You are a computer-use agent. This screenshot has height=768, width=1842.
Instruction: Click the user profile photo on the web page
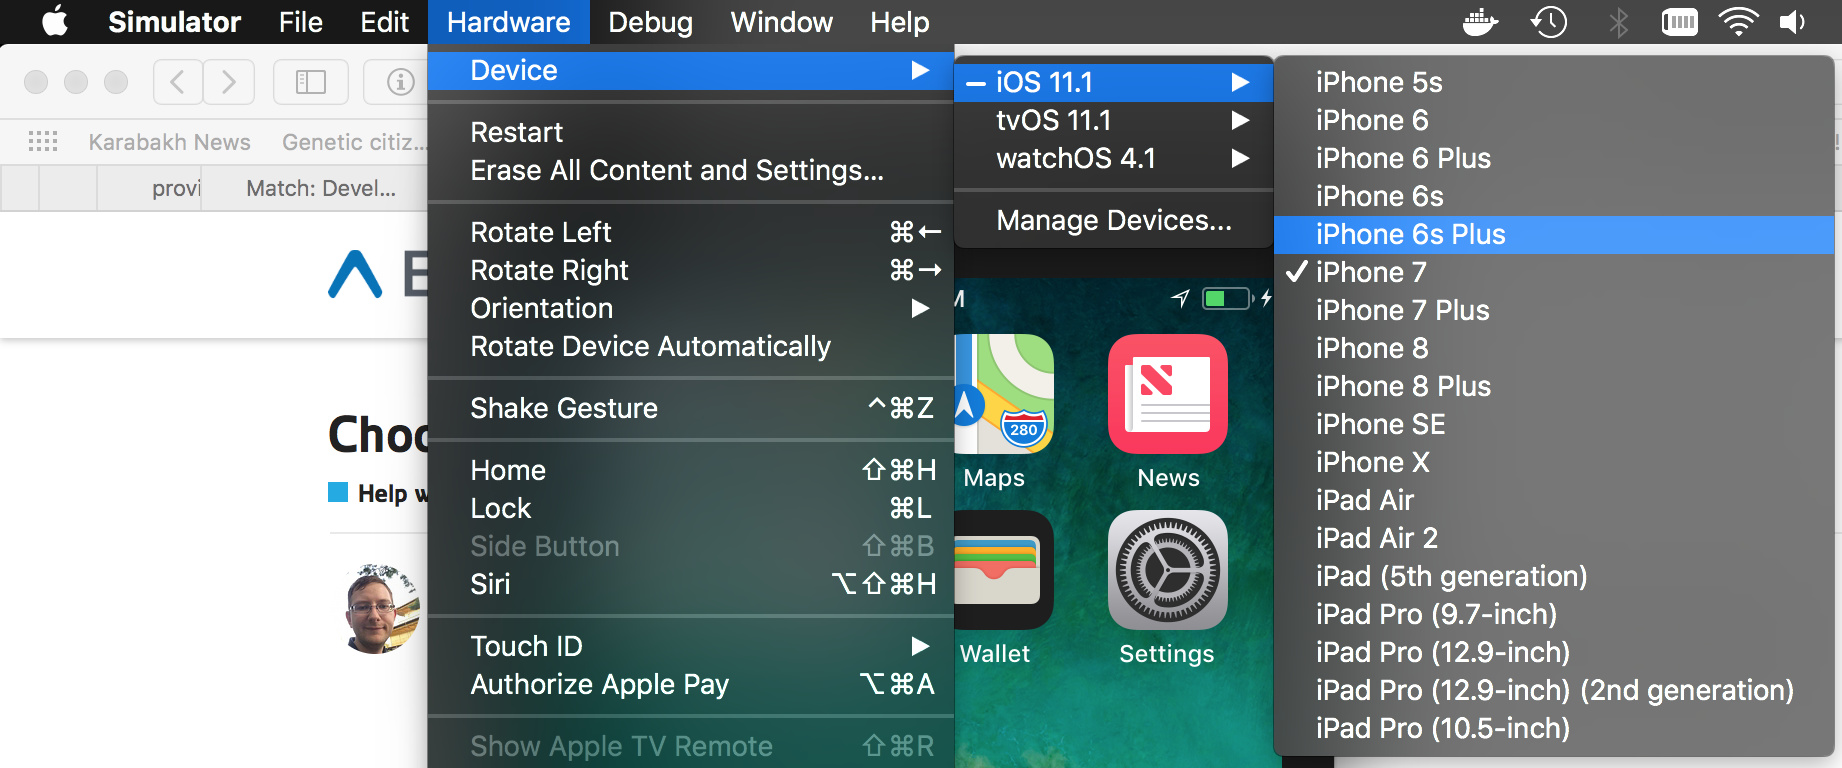pyautogui.click(x=383, y=608)
